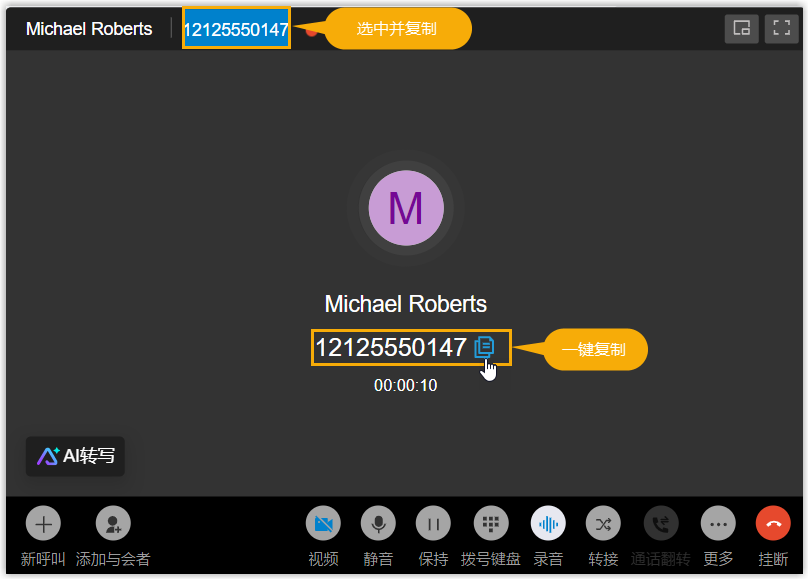809x580 pixels.
Task: Click the 12125550147 number under the avatar
Action: tap(391, 348)
